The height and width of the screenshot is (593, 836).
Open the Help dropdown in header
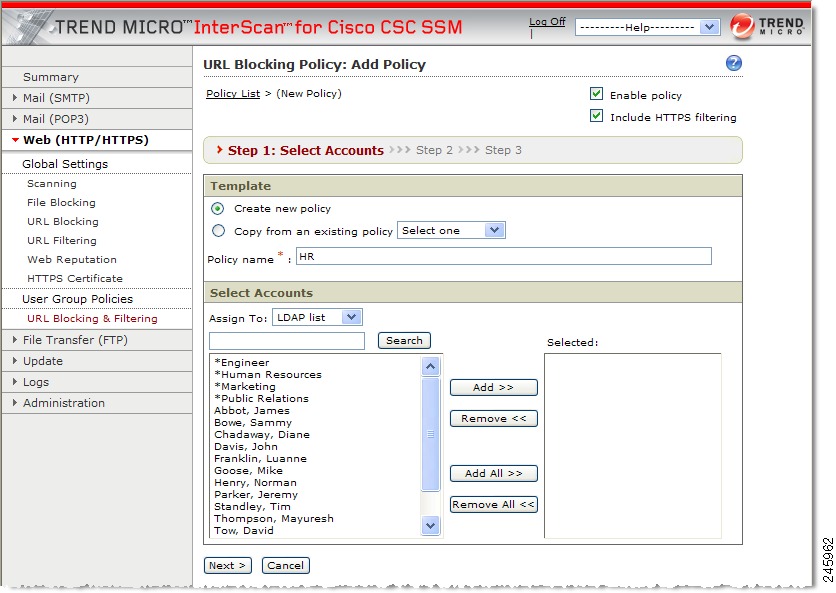tap(648, 27)
